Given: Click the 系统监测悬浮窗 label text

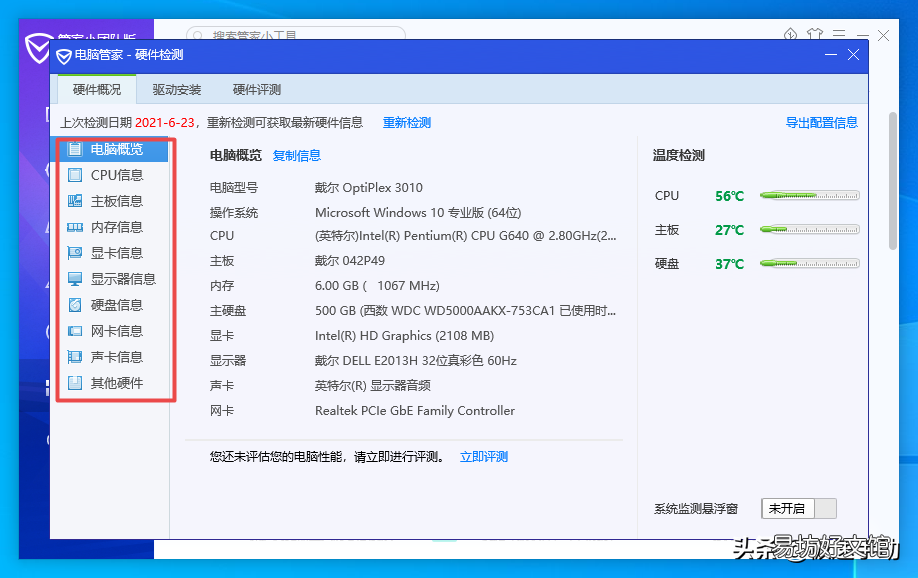Looking at the screenshot, I should coord(696,509).
